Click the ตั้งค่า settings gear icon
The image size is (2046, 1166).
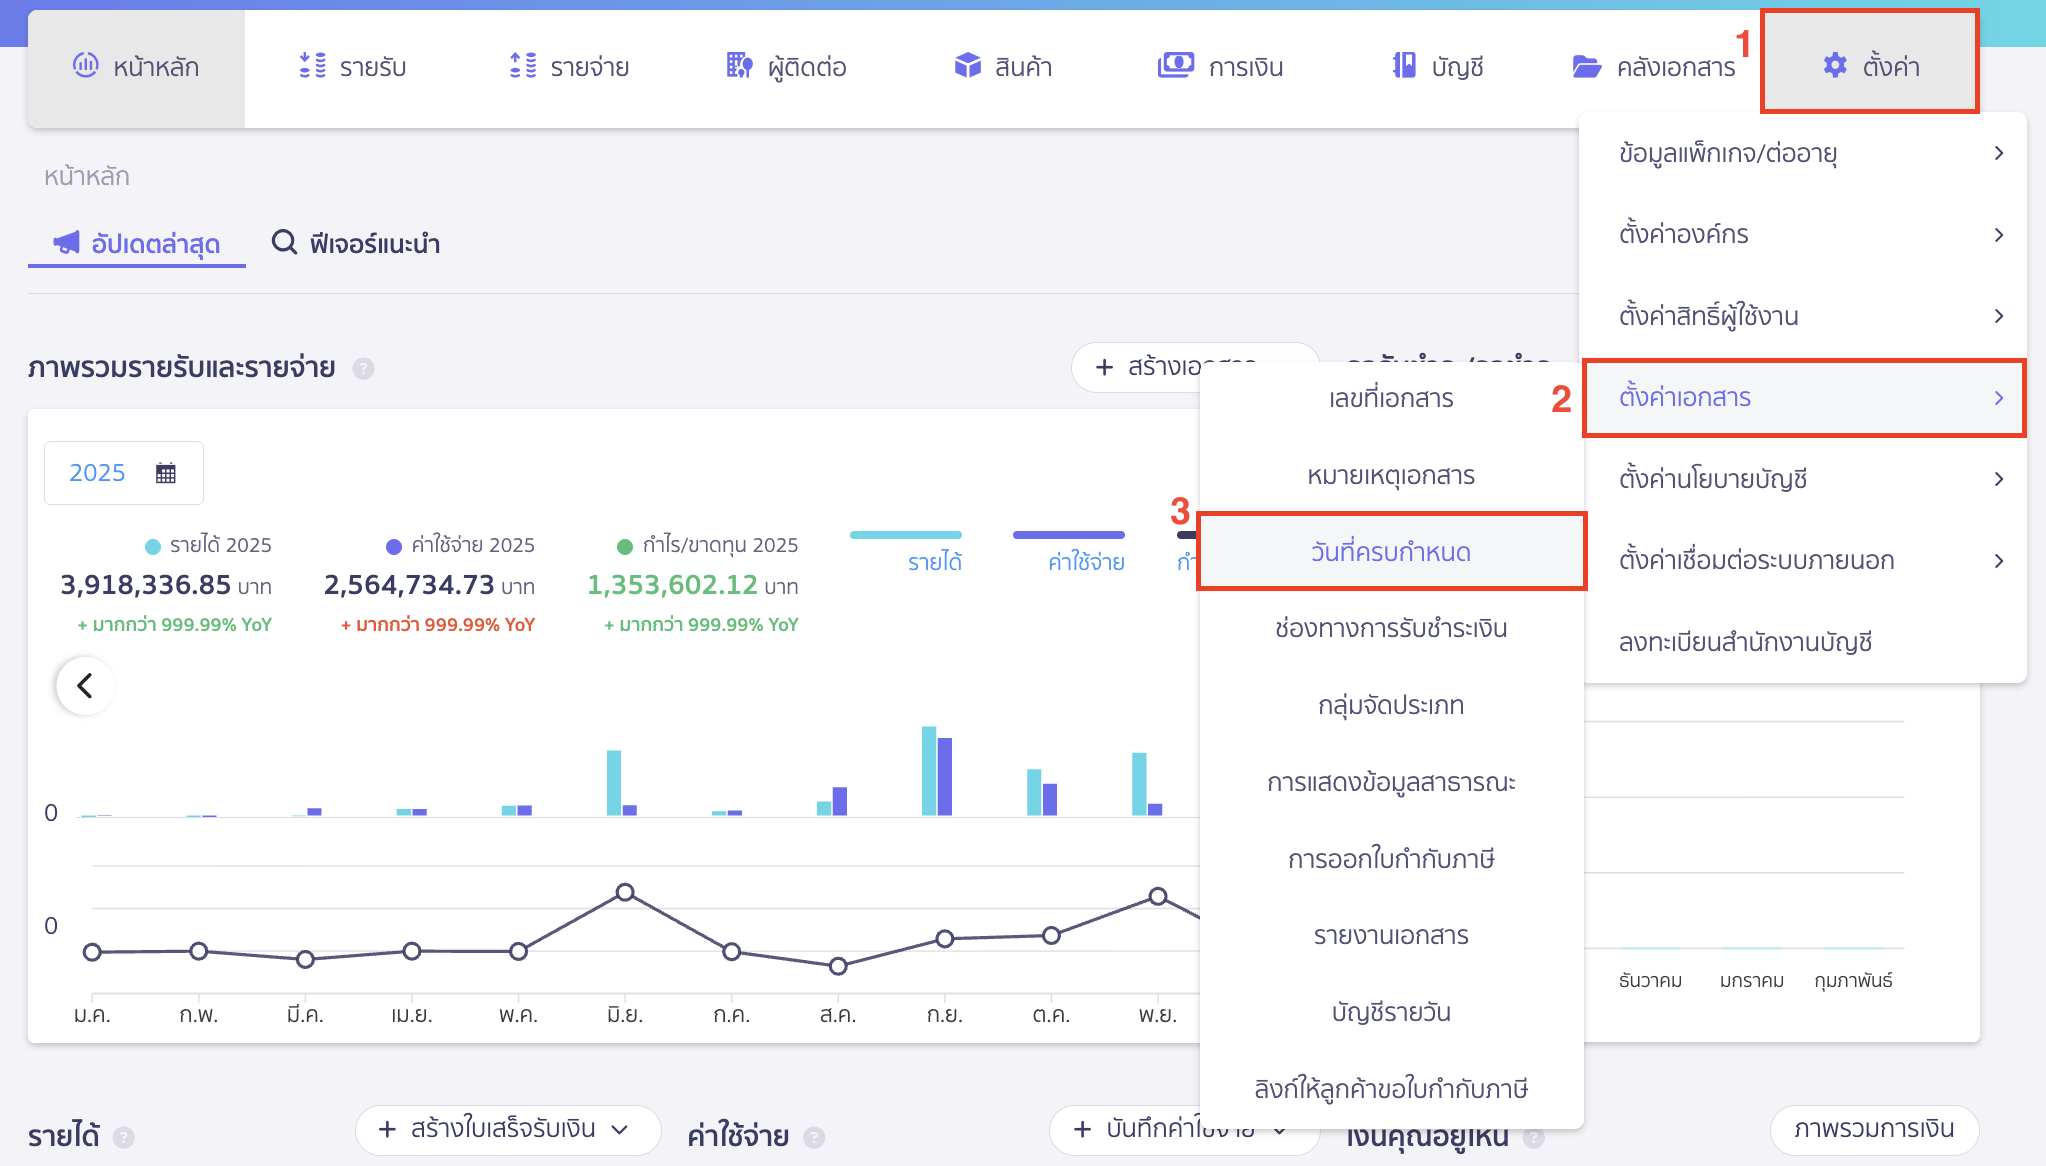(x=1836, y=65)
